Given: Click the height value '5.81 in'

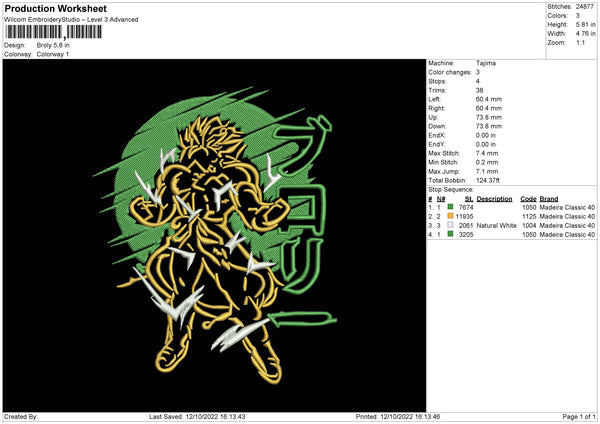Looking at the screenshot, I should pyautogui.click(x=585, y=24).
